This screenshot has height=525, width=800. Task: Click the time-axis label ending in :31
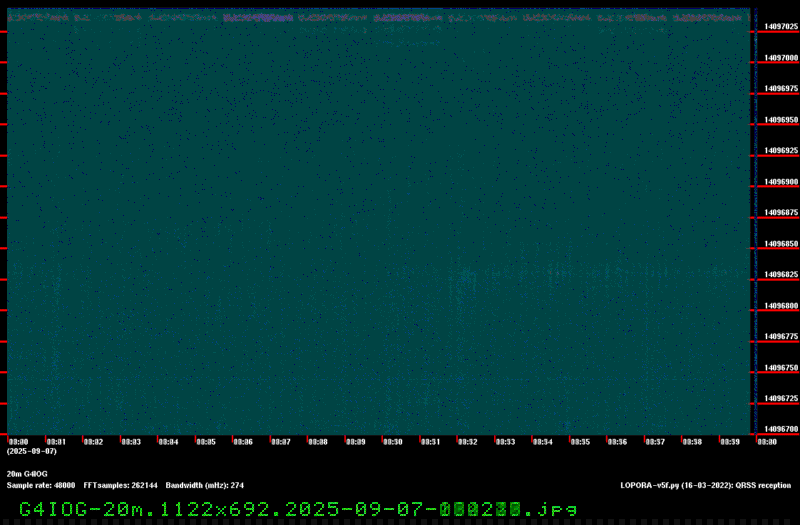[x=431, y=442]
